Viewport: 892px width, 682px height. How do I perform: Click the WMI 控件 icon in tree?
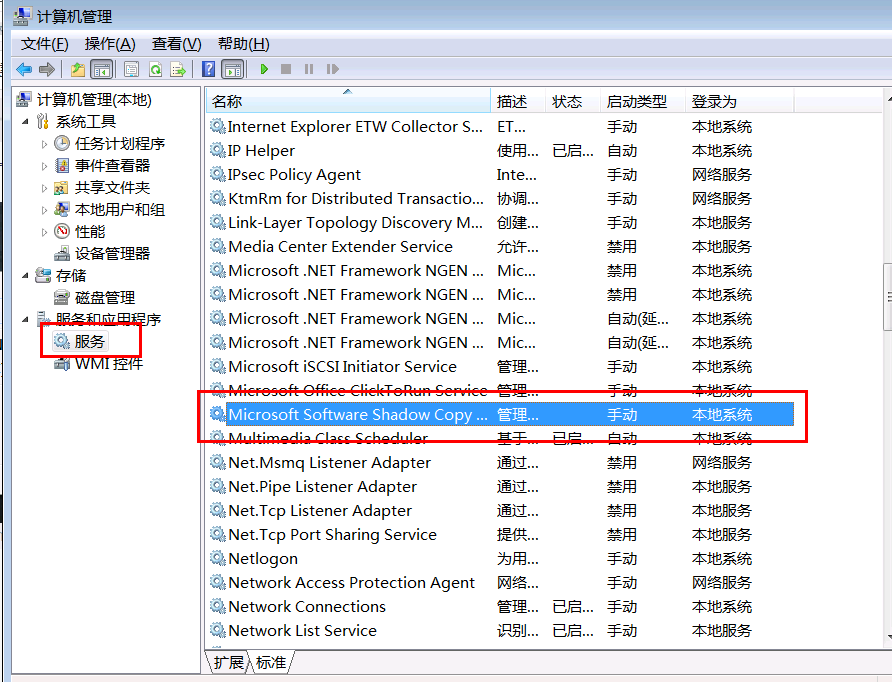pos(62,363)
